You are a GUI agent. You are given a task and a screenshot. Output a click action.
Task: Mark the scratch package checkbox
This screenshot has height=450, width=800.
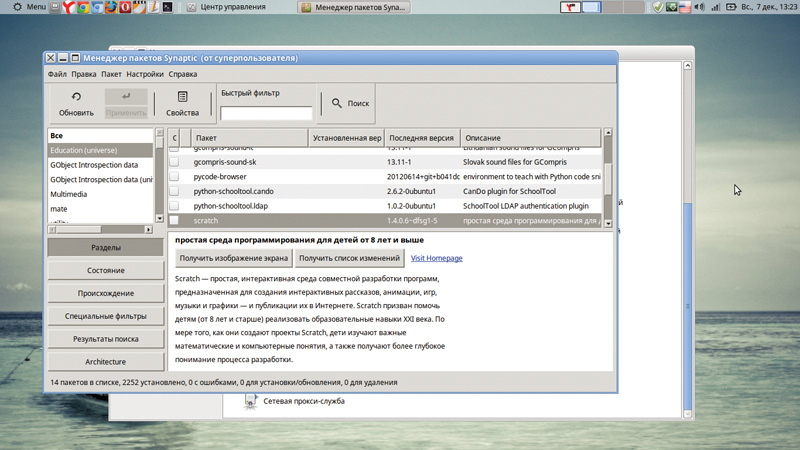pos(174,220)
